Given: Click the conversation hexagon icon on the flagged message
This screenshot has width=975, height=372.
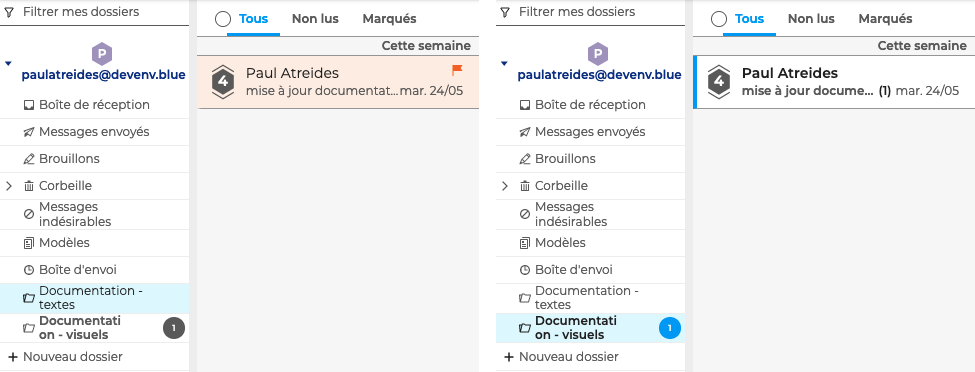Looking at the screenshot, I should 223,82.
